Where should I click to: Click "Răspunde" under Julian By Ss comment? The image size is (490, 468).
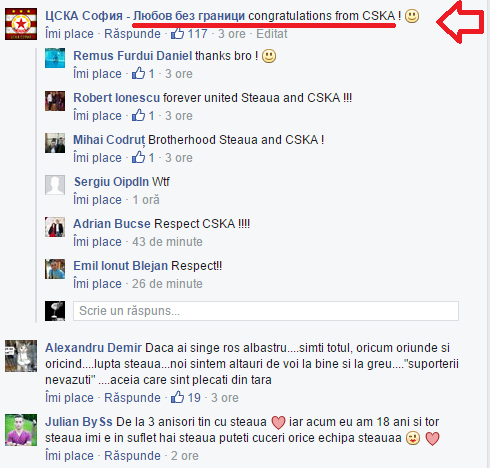(x=132, y=456)
